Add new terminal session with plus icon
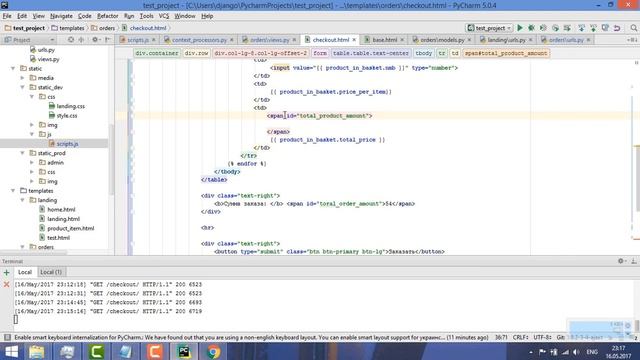This screenshot has width=640, height=360. (7, 272)
